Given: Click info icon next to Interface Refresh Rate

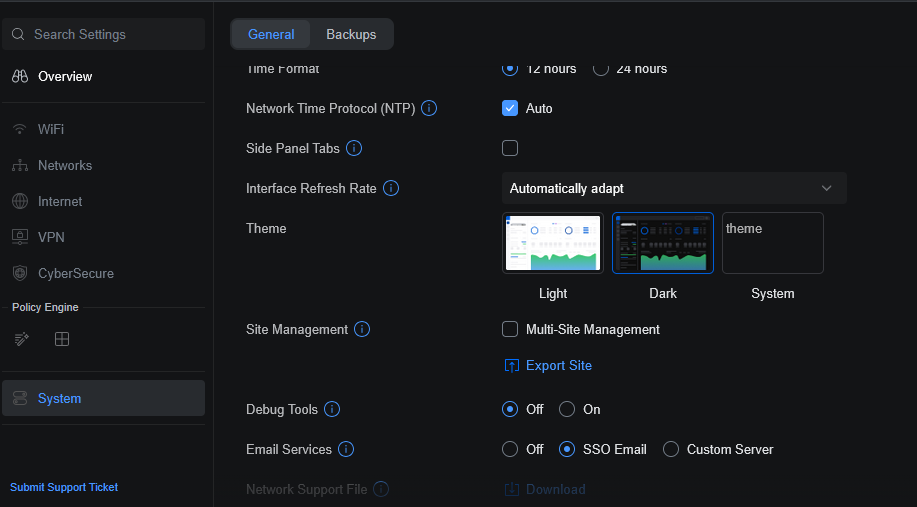Looking at the screenshot, I should point(391,188).
